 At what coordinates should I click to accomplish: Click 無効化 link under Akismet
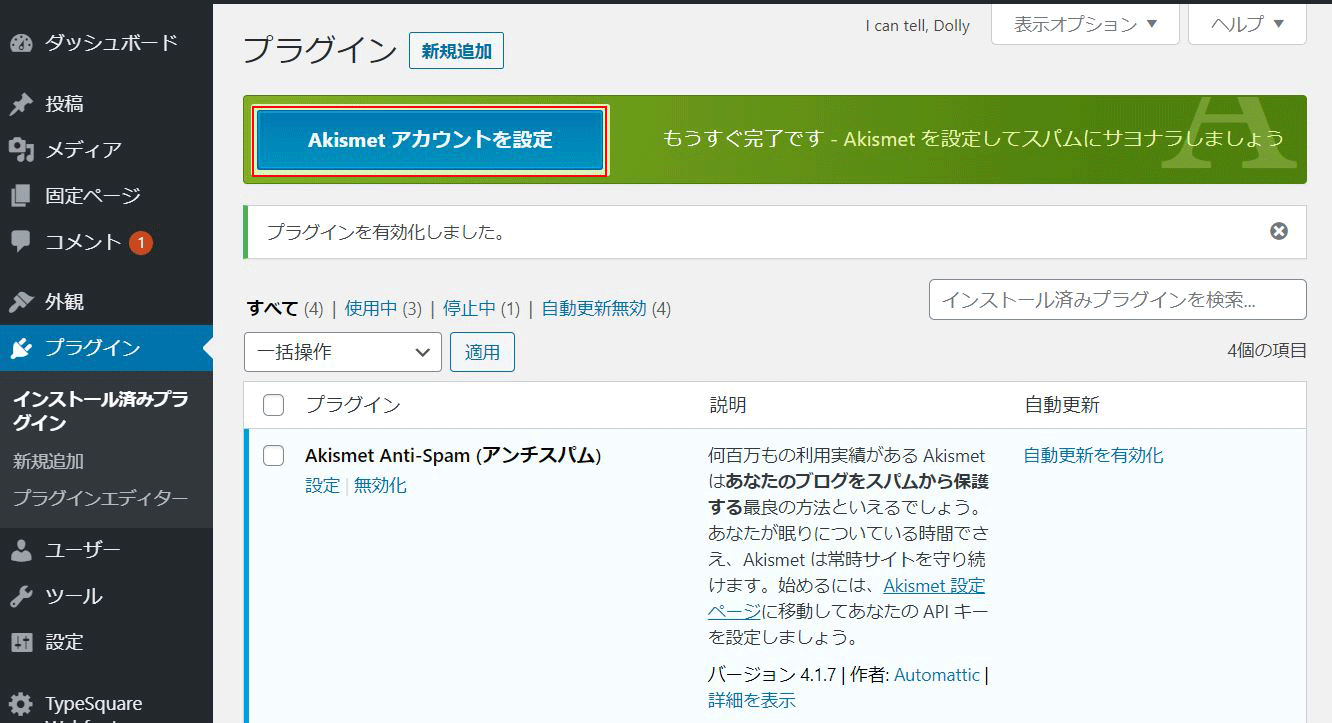tap(380, 486)
